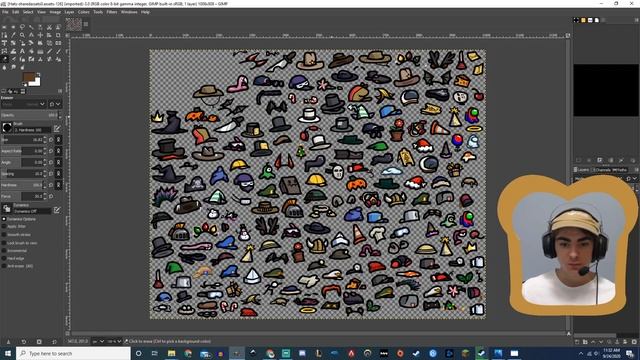Select the Smudge tool
This screenshot has width=640, height=360.
click(x=13, y=67)
